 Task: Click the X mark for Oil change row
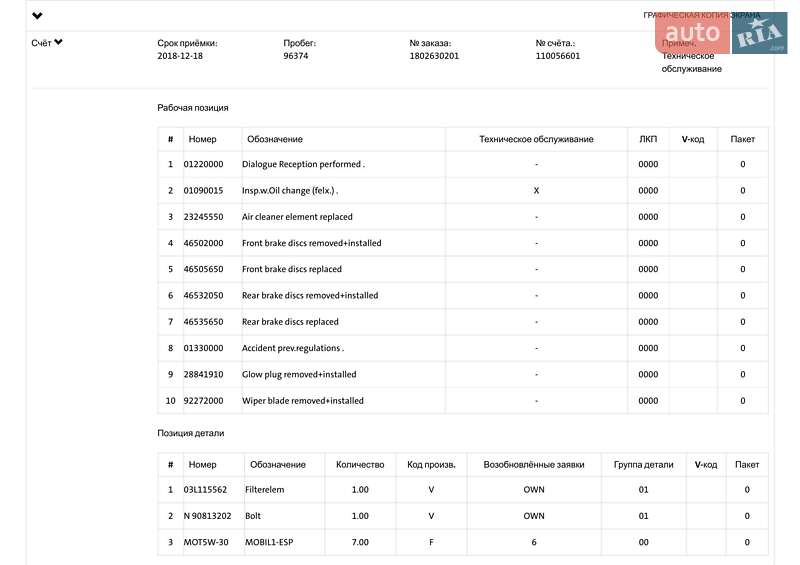click(x=536, y=190)
